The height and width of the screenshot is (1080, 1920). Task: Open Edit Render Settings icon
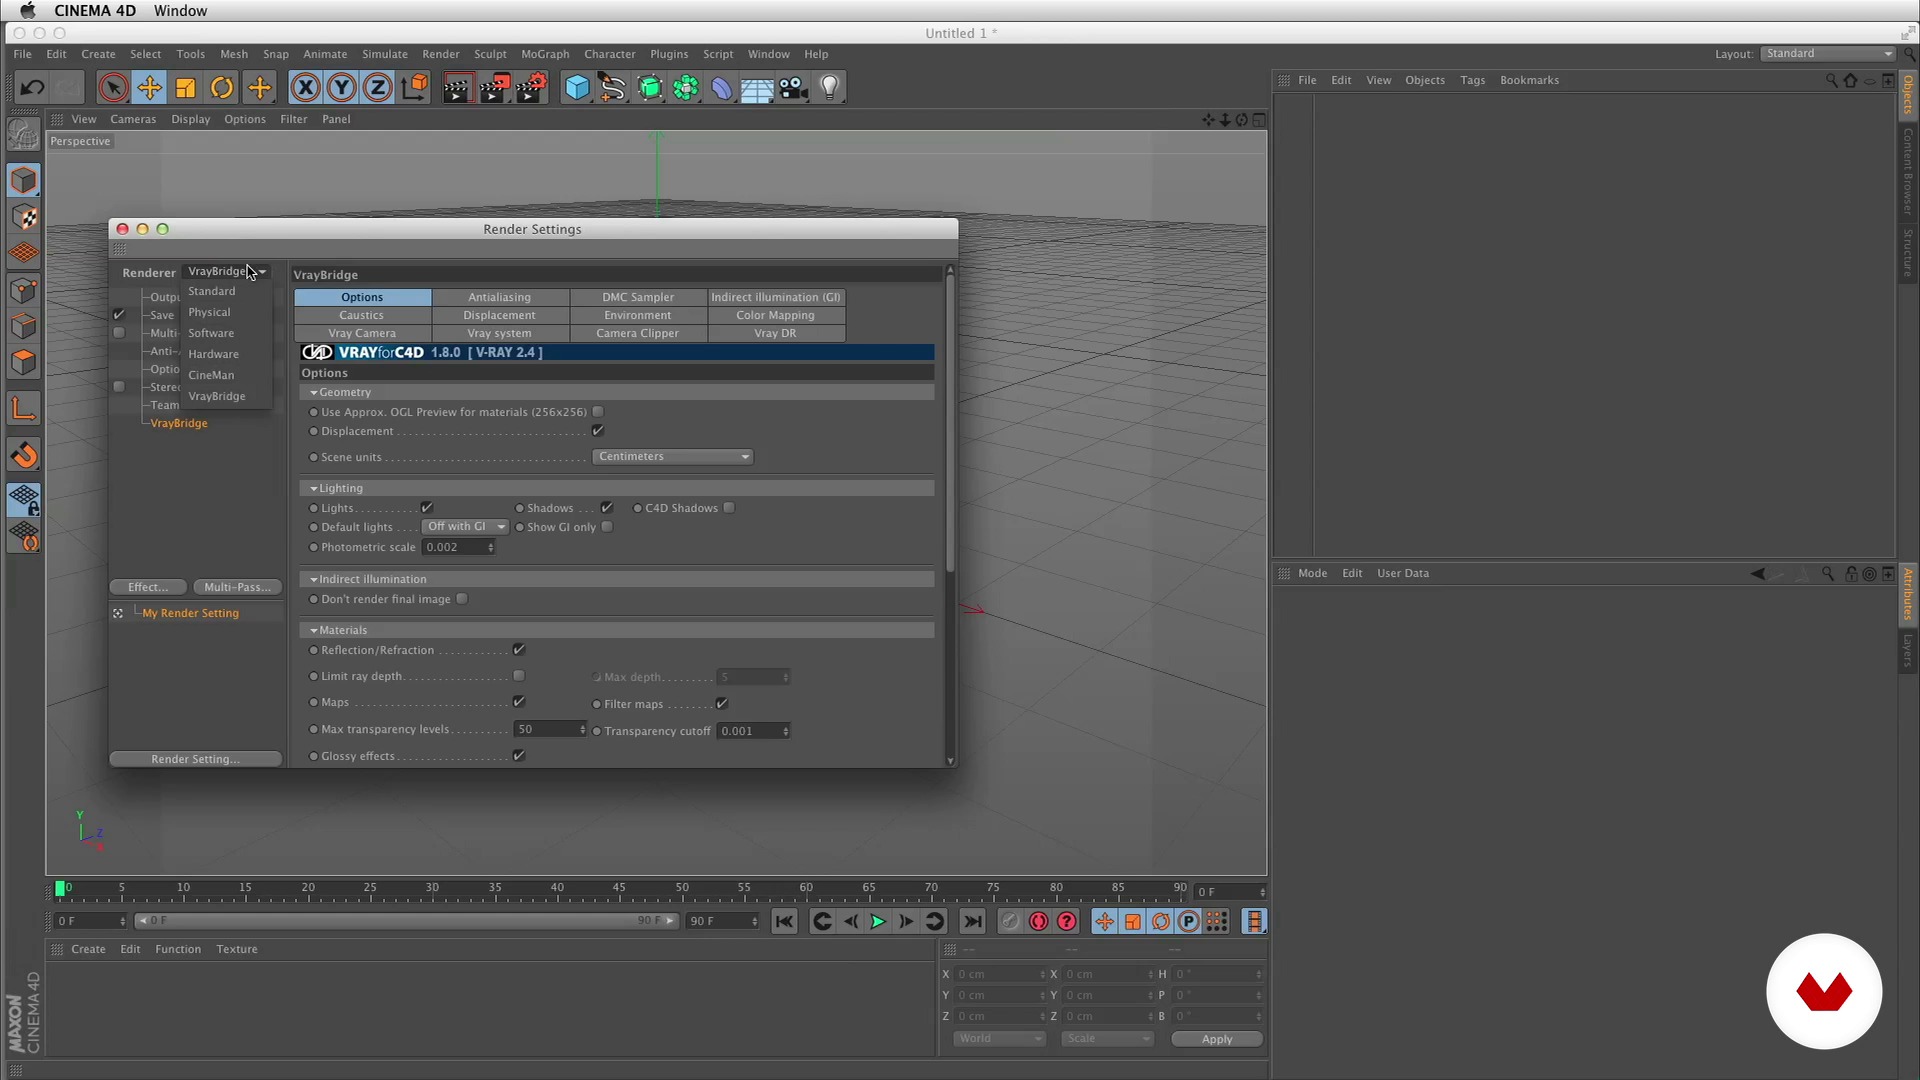[531, 88]
